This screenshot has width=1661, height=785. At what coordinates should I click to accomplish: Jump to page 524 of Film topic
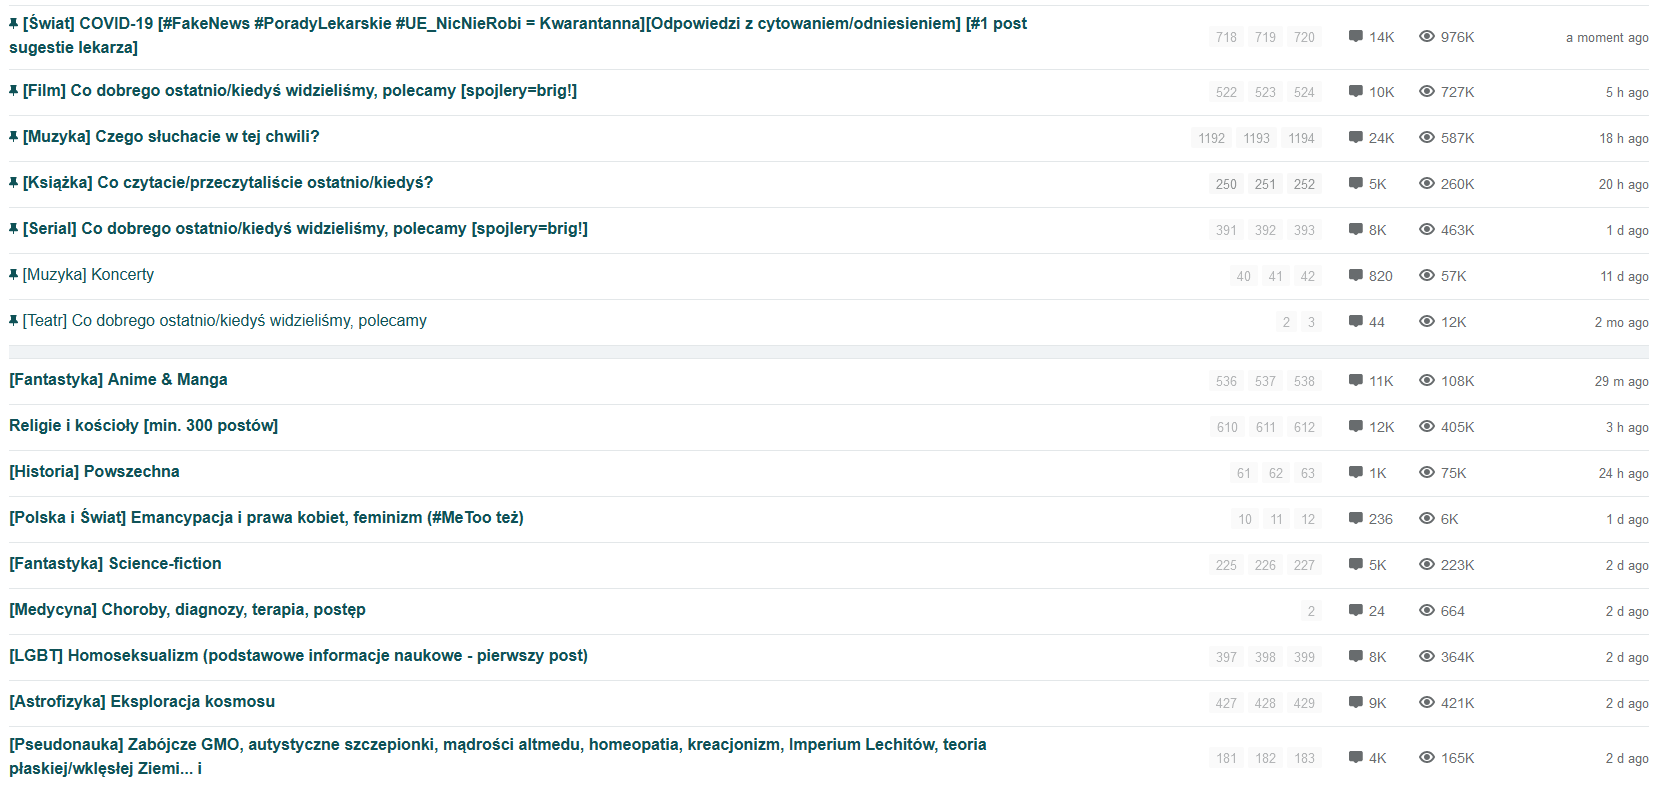[1304, 92]
